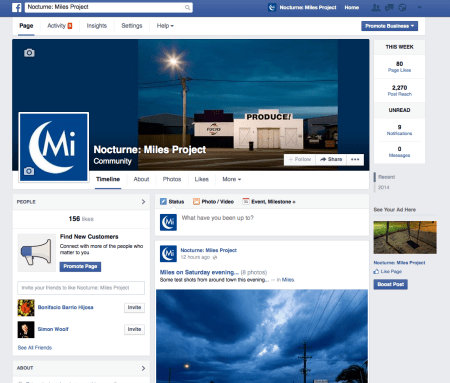Screen dimensions: 450x383
Task: Open the Photos tab
Action: pos(172,179)
